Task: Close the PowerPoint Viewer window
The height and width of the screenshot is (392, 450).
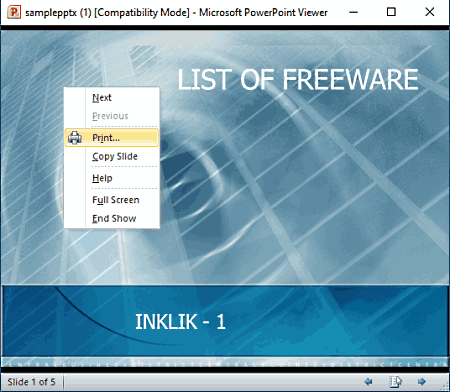Action: (x=430, y=12)
